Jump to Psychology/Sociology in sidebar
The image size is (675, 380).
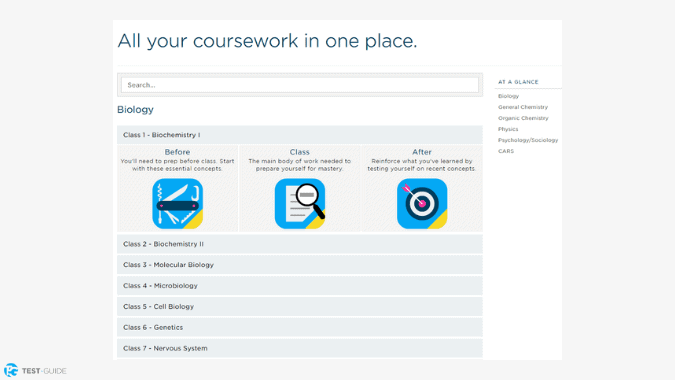pyautogui.click(x=528, y=140)
